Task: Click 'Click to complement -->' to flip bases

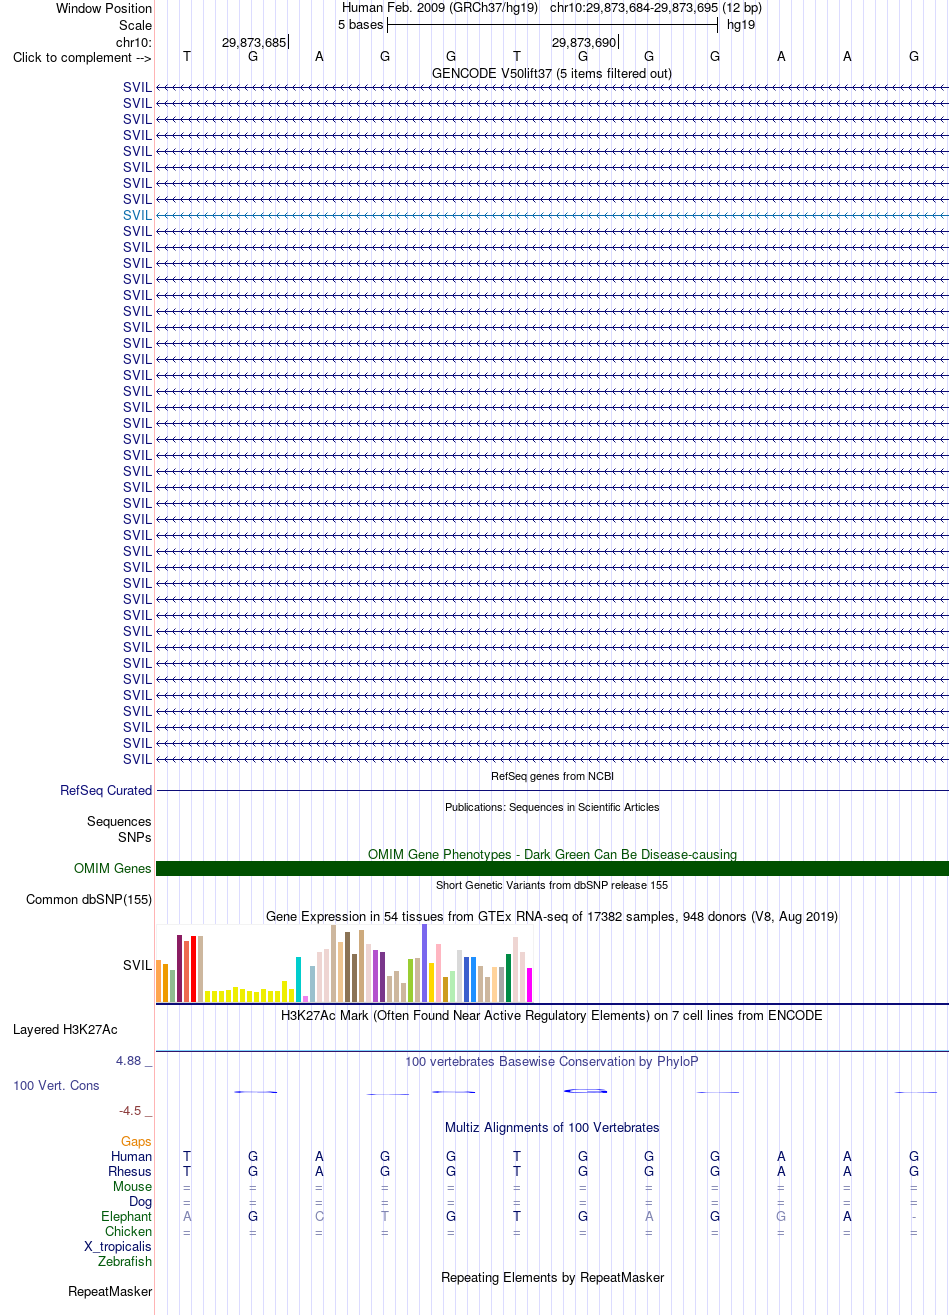Action: click(82, 57)
